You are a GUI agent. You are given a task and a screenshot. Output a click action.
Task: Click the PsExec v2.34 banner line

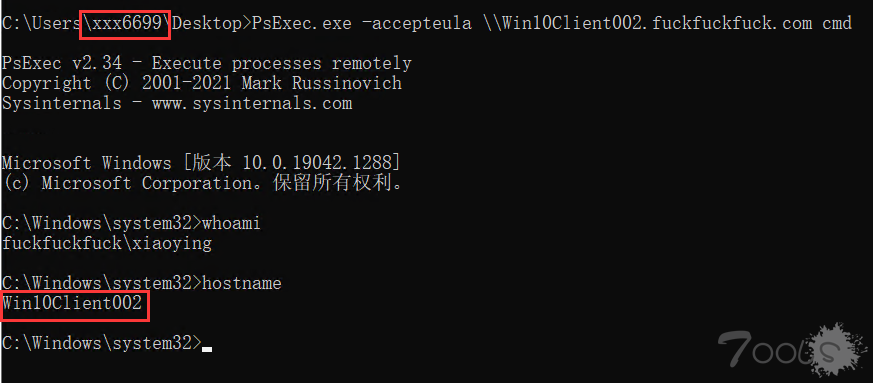[207, 63]
